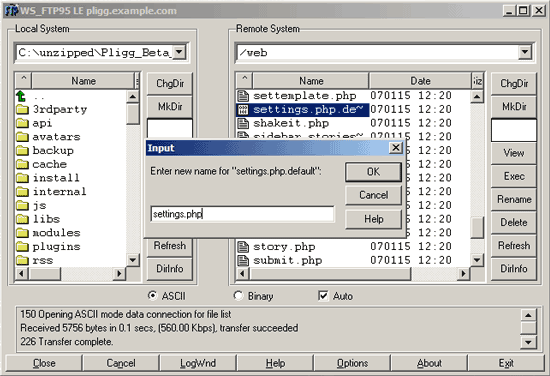Click the parent directory up-arrow icon in local list
The height and width of the screenshot is (376, 550).
21,96
